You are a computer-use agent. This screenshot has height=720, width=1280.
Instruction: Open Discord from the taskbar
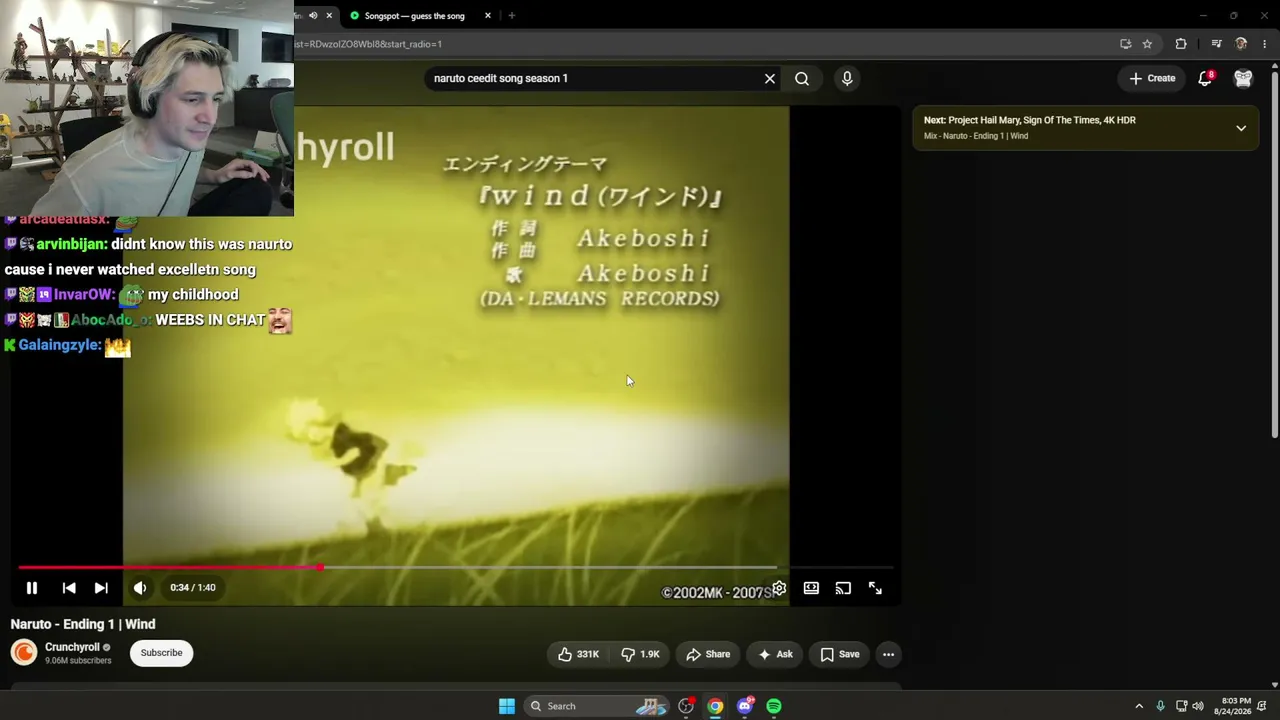(x=745, y=706)
